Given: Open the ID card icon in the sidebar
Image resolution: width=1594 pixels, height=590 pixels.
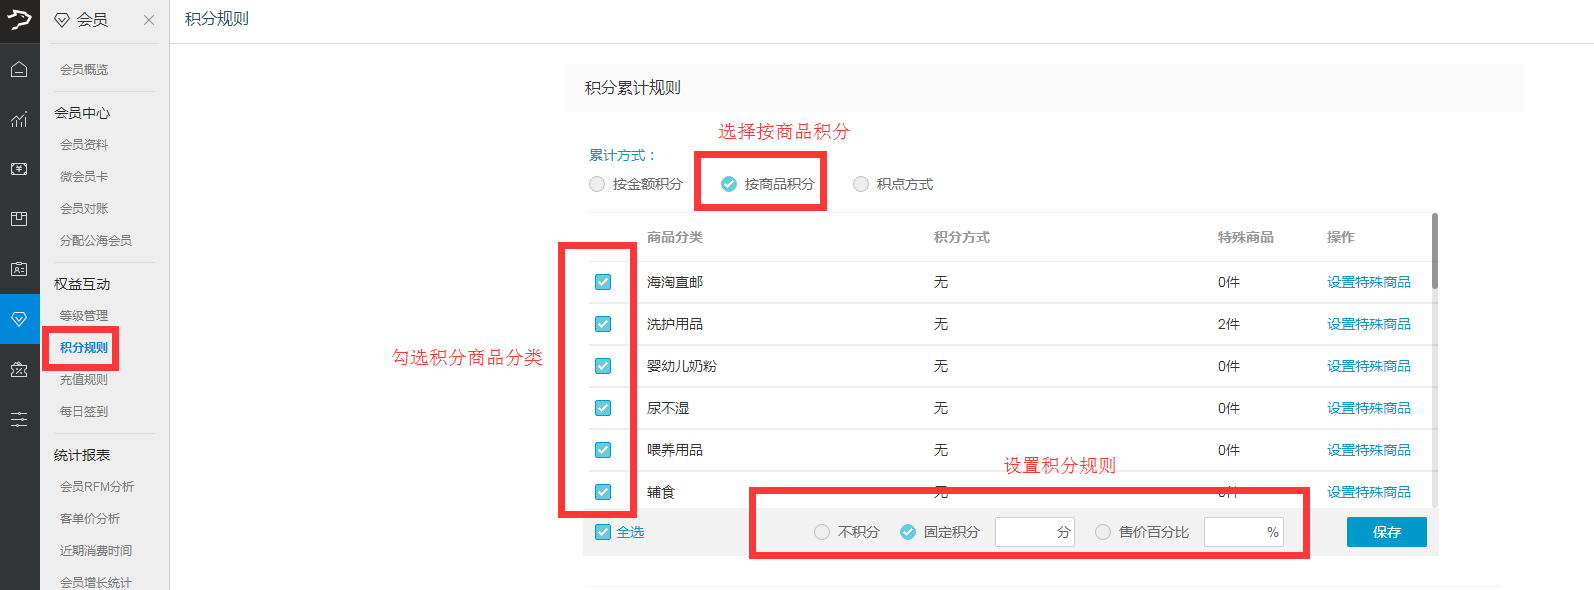Looking at the screenshot, I should pyautogui.click(x=19, y=269).
